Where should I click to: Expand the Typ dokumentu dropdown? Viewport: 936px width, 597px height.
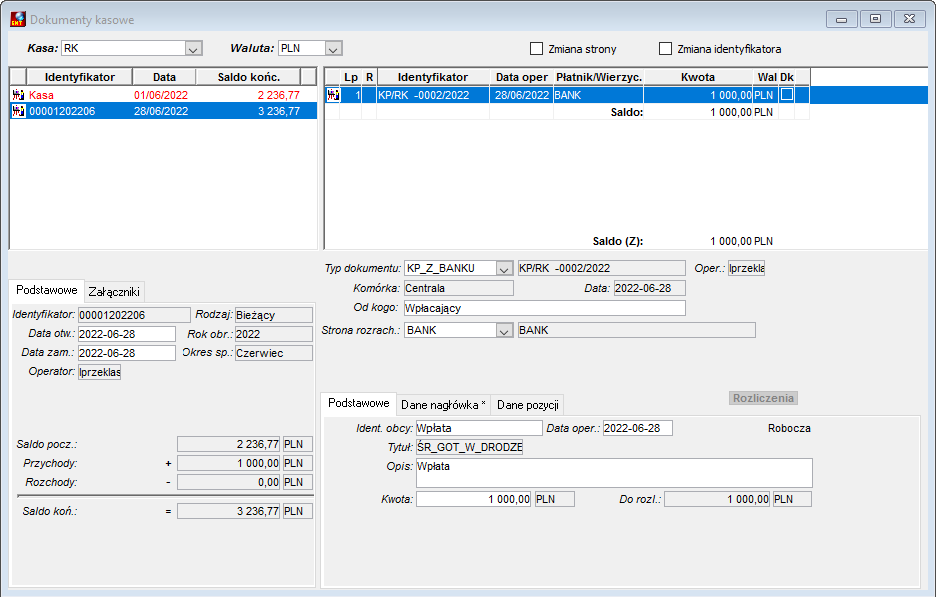(x=504, y=269)
